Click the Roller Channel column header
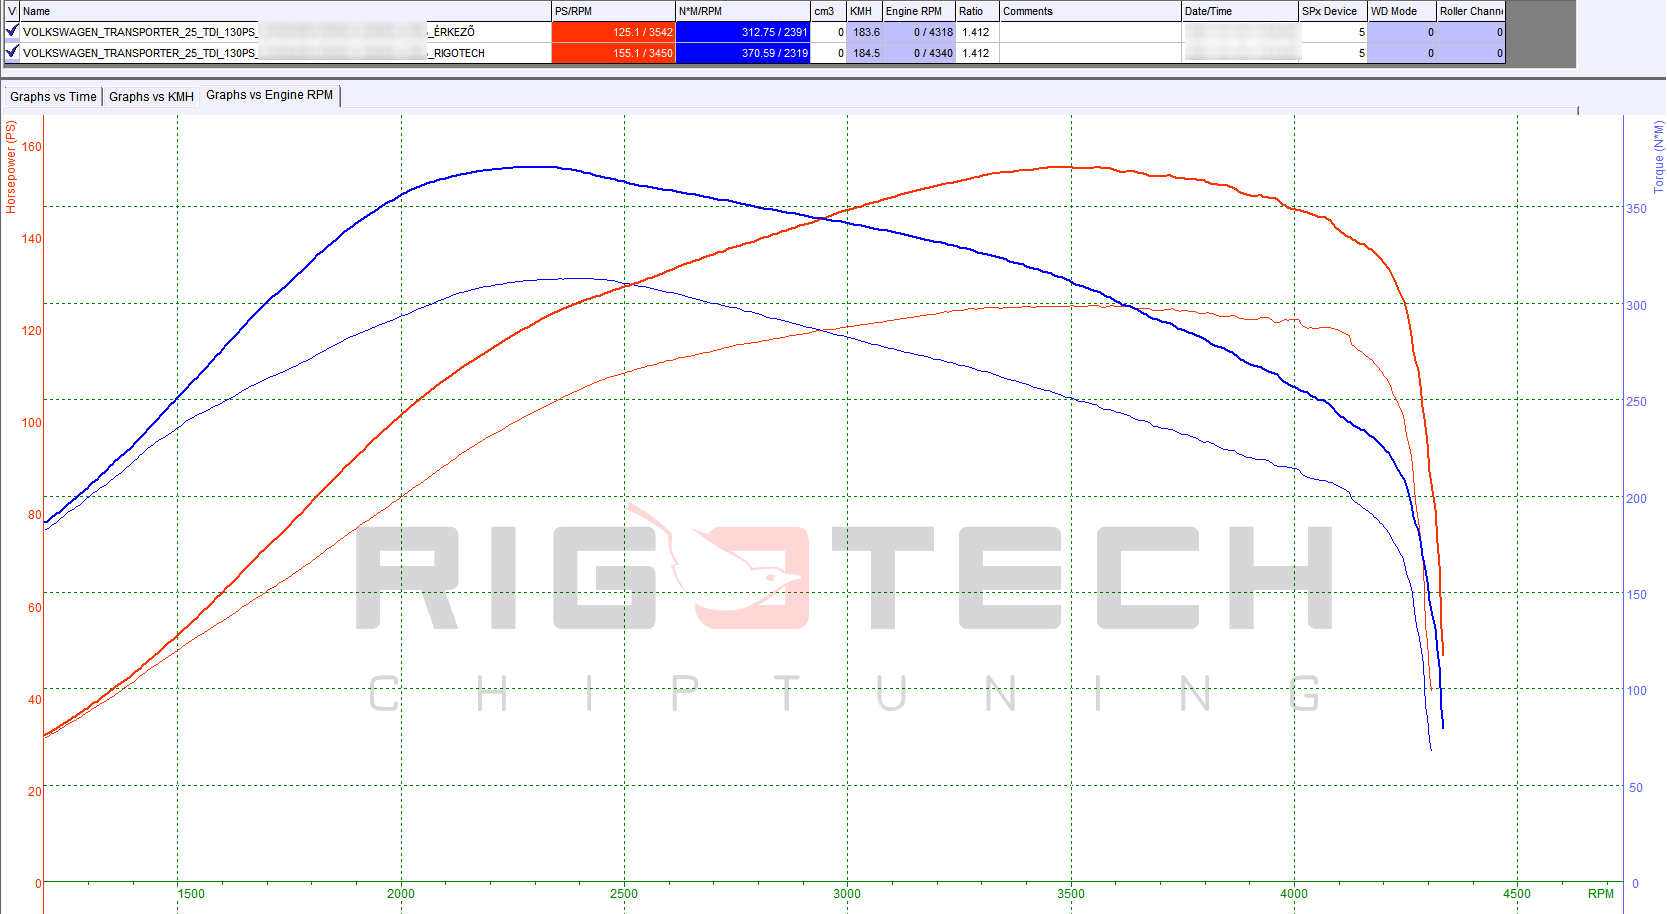Image resolution: width=1667 pixels, height=914 pixels. (x=1471, y=11)
